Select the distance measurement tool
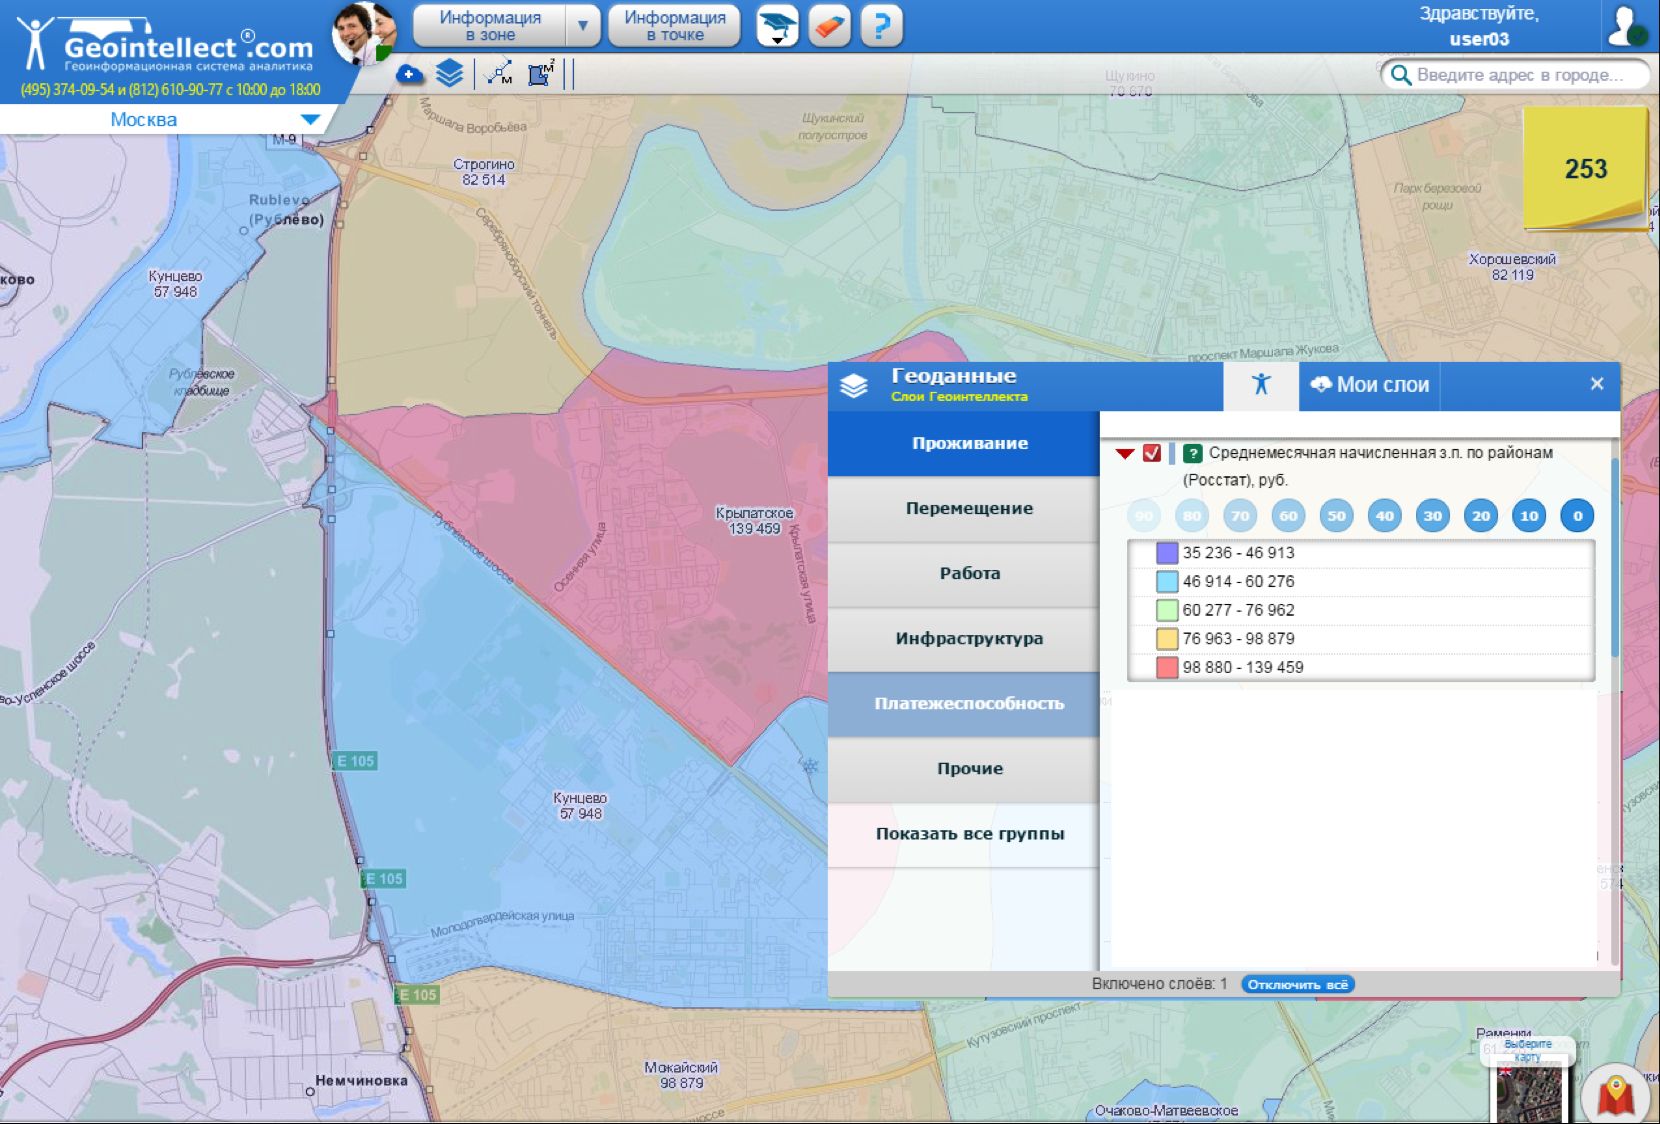1660x1124 pixels. [x=499, y=73]
